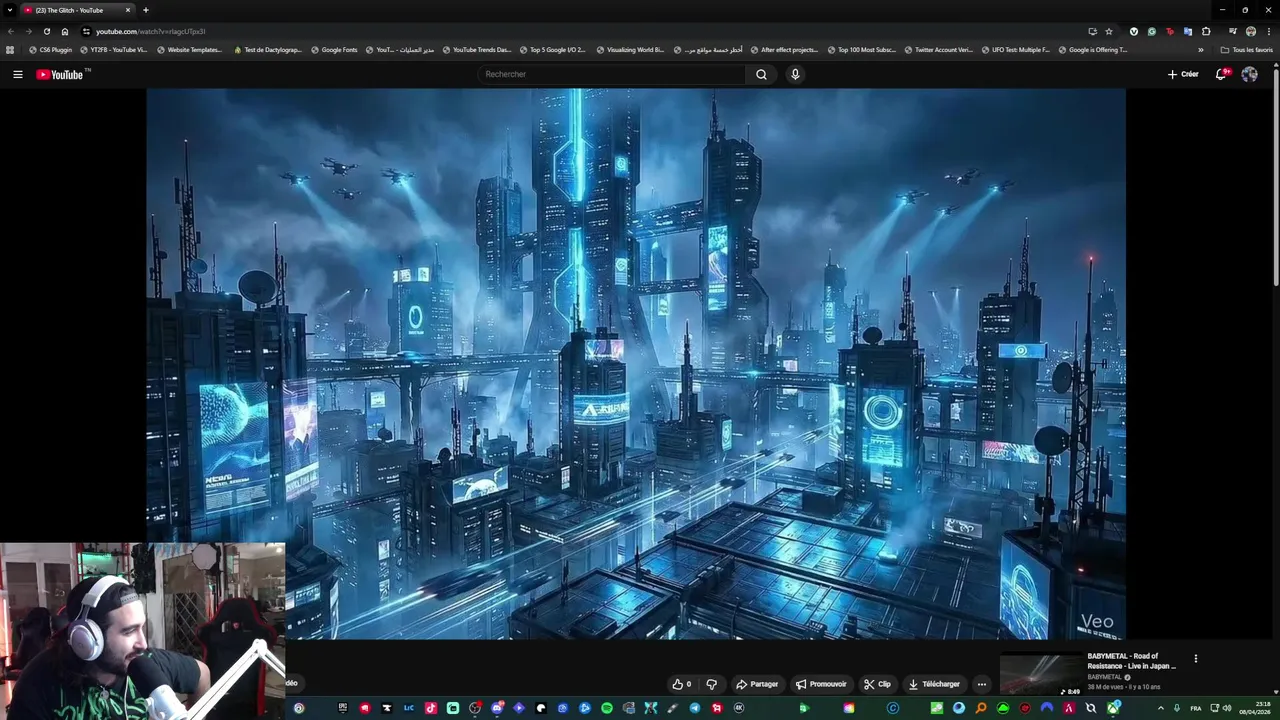
Task: Open the YouTube account avatar menu
Action: tap(1249, 74)
